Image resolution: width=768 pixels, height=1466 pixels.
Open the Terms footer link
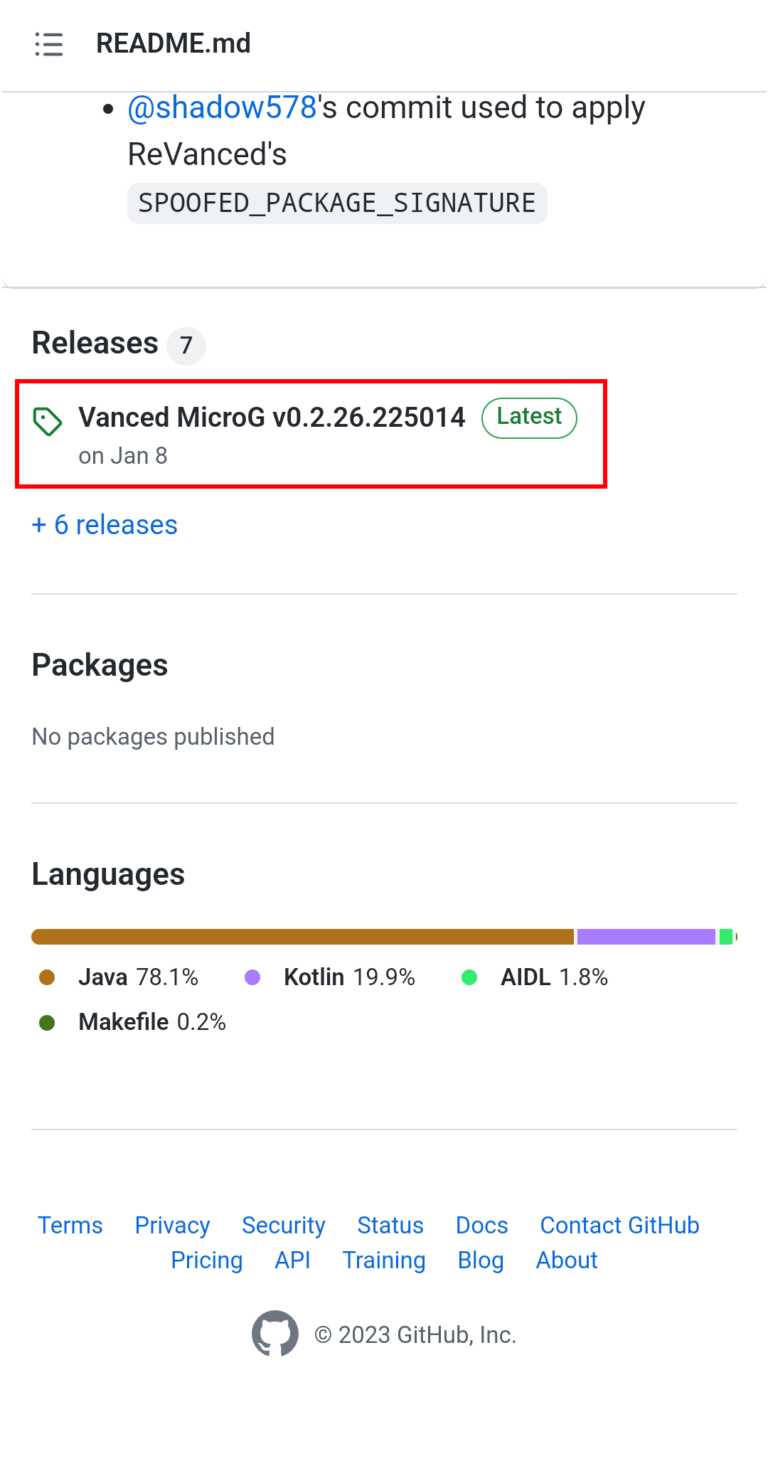coord(70,1225)
